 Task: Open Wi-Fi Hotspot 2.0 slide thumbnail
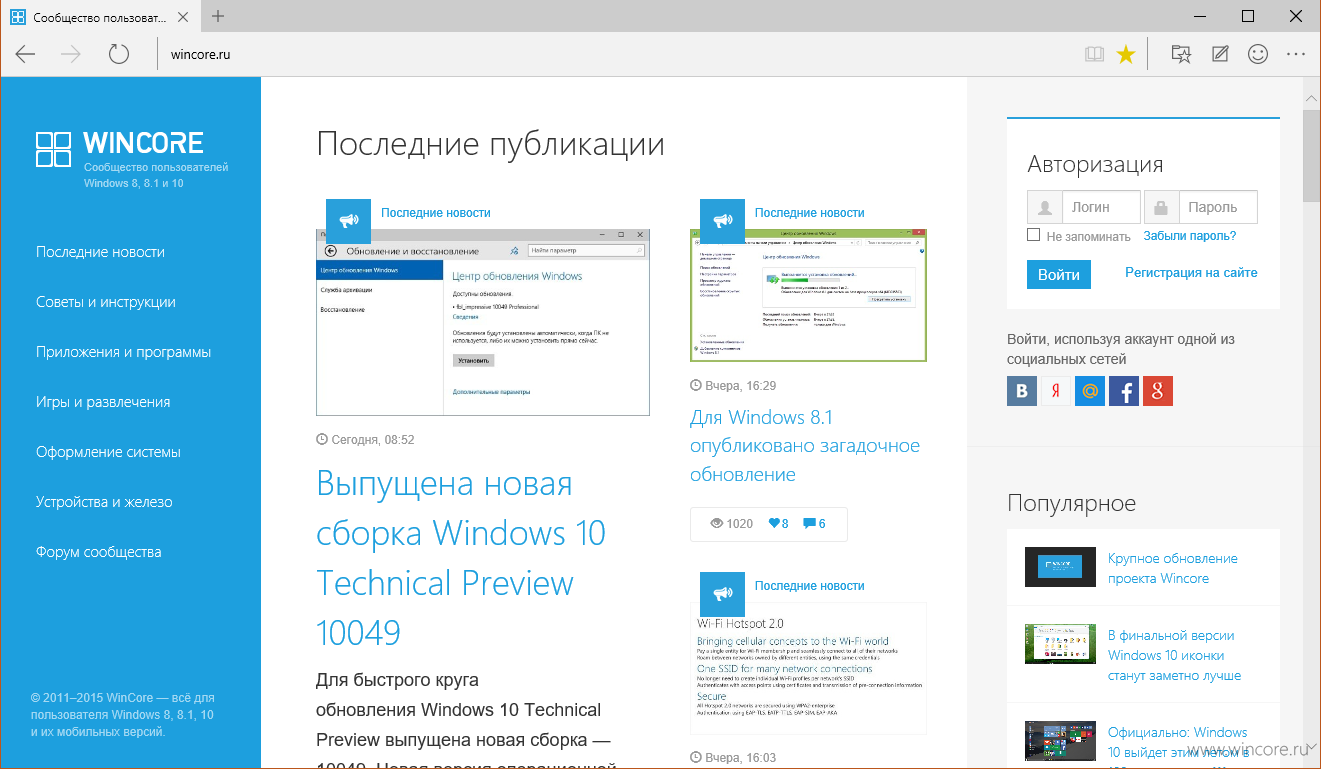[x=808, y=669]
